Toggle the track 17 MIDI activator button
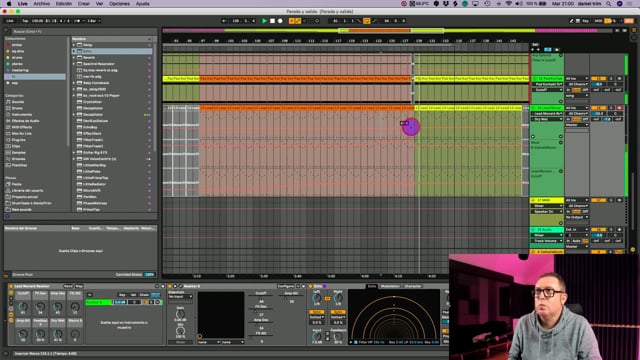This screenshot has height=360, width=640. 598,200
